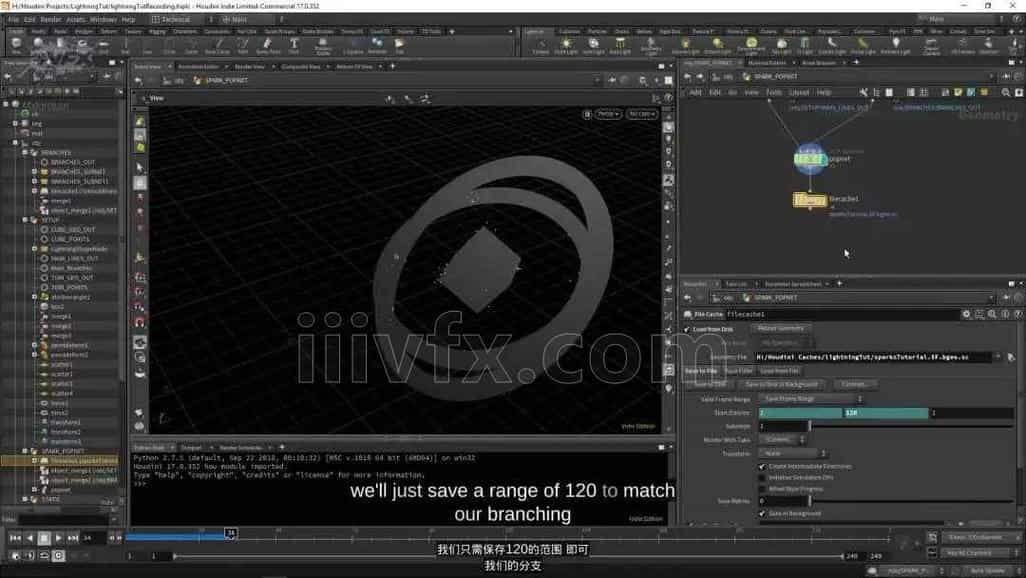The height and width of the screenshot is (578, 1026).
Task: Switch to the Animation Editor tab
Action: (x=199, y=67)
